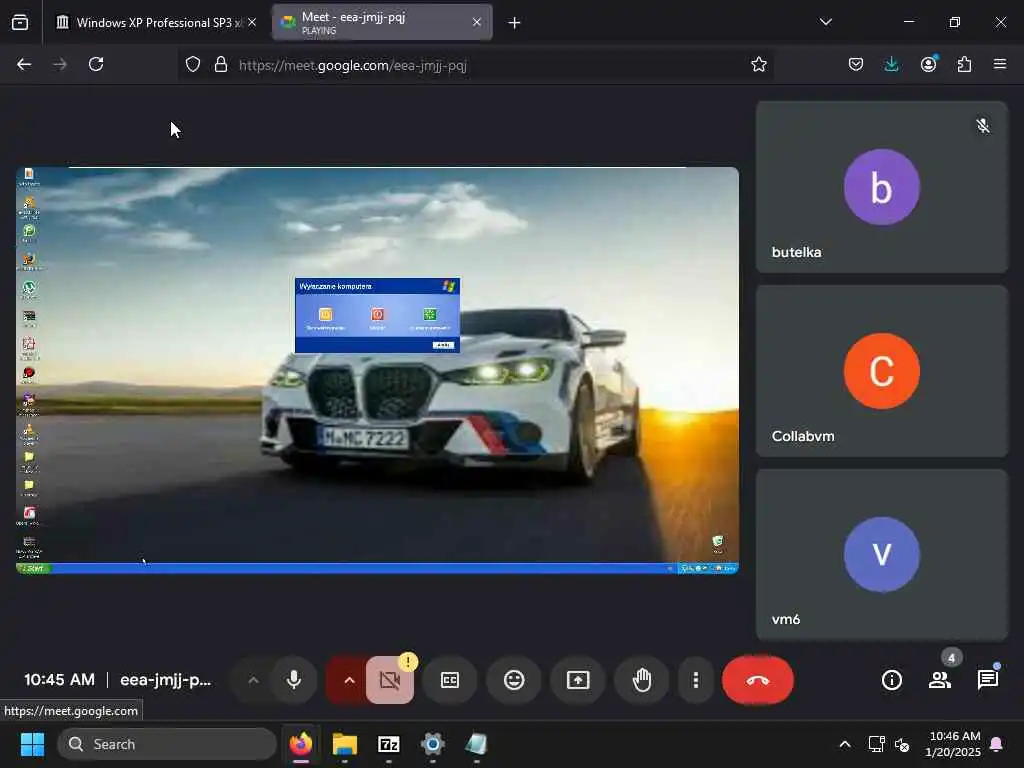Click the orange C avatar

882,371
